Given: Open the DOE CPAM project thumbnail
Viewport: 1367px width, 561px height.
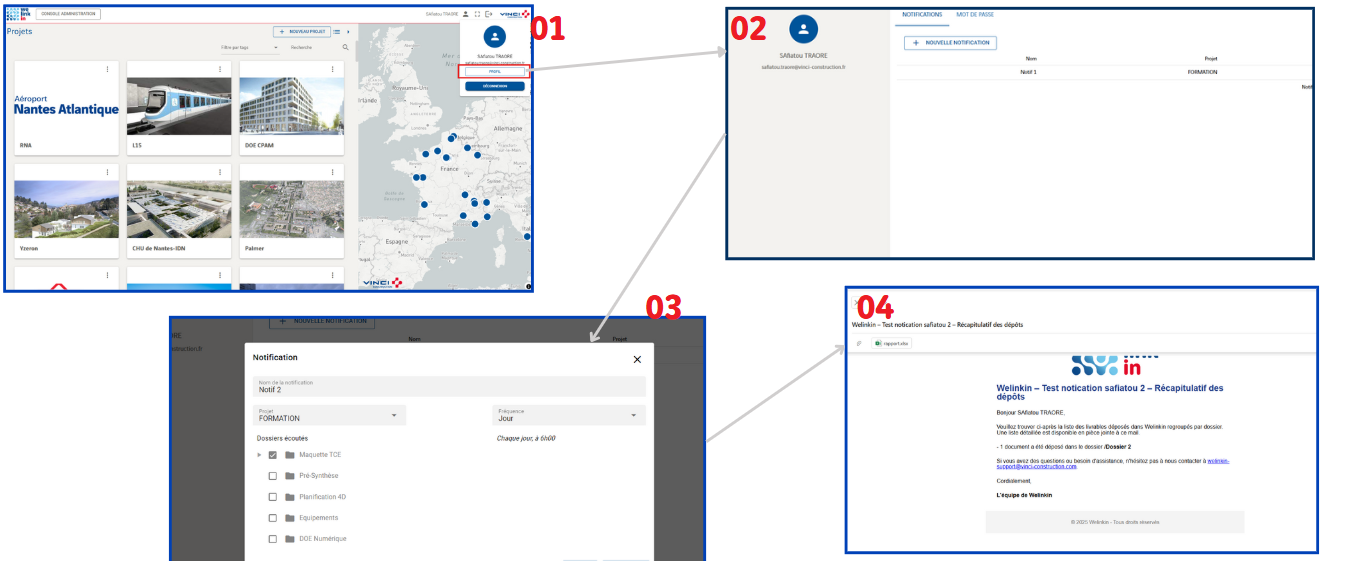Looking at the screenshot, I should (x=291, y=106).
